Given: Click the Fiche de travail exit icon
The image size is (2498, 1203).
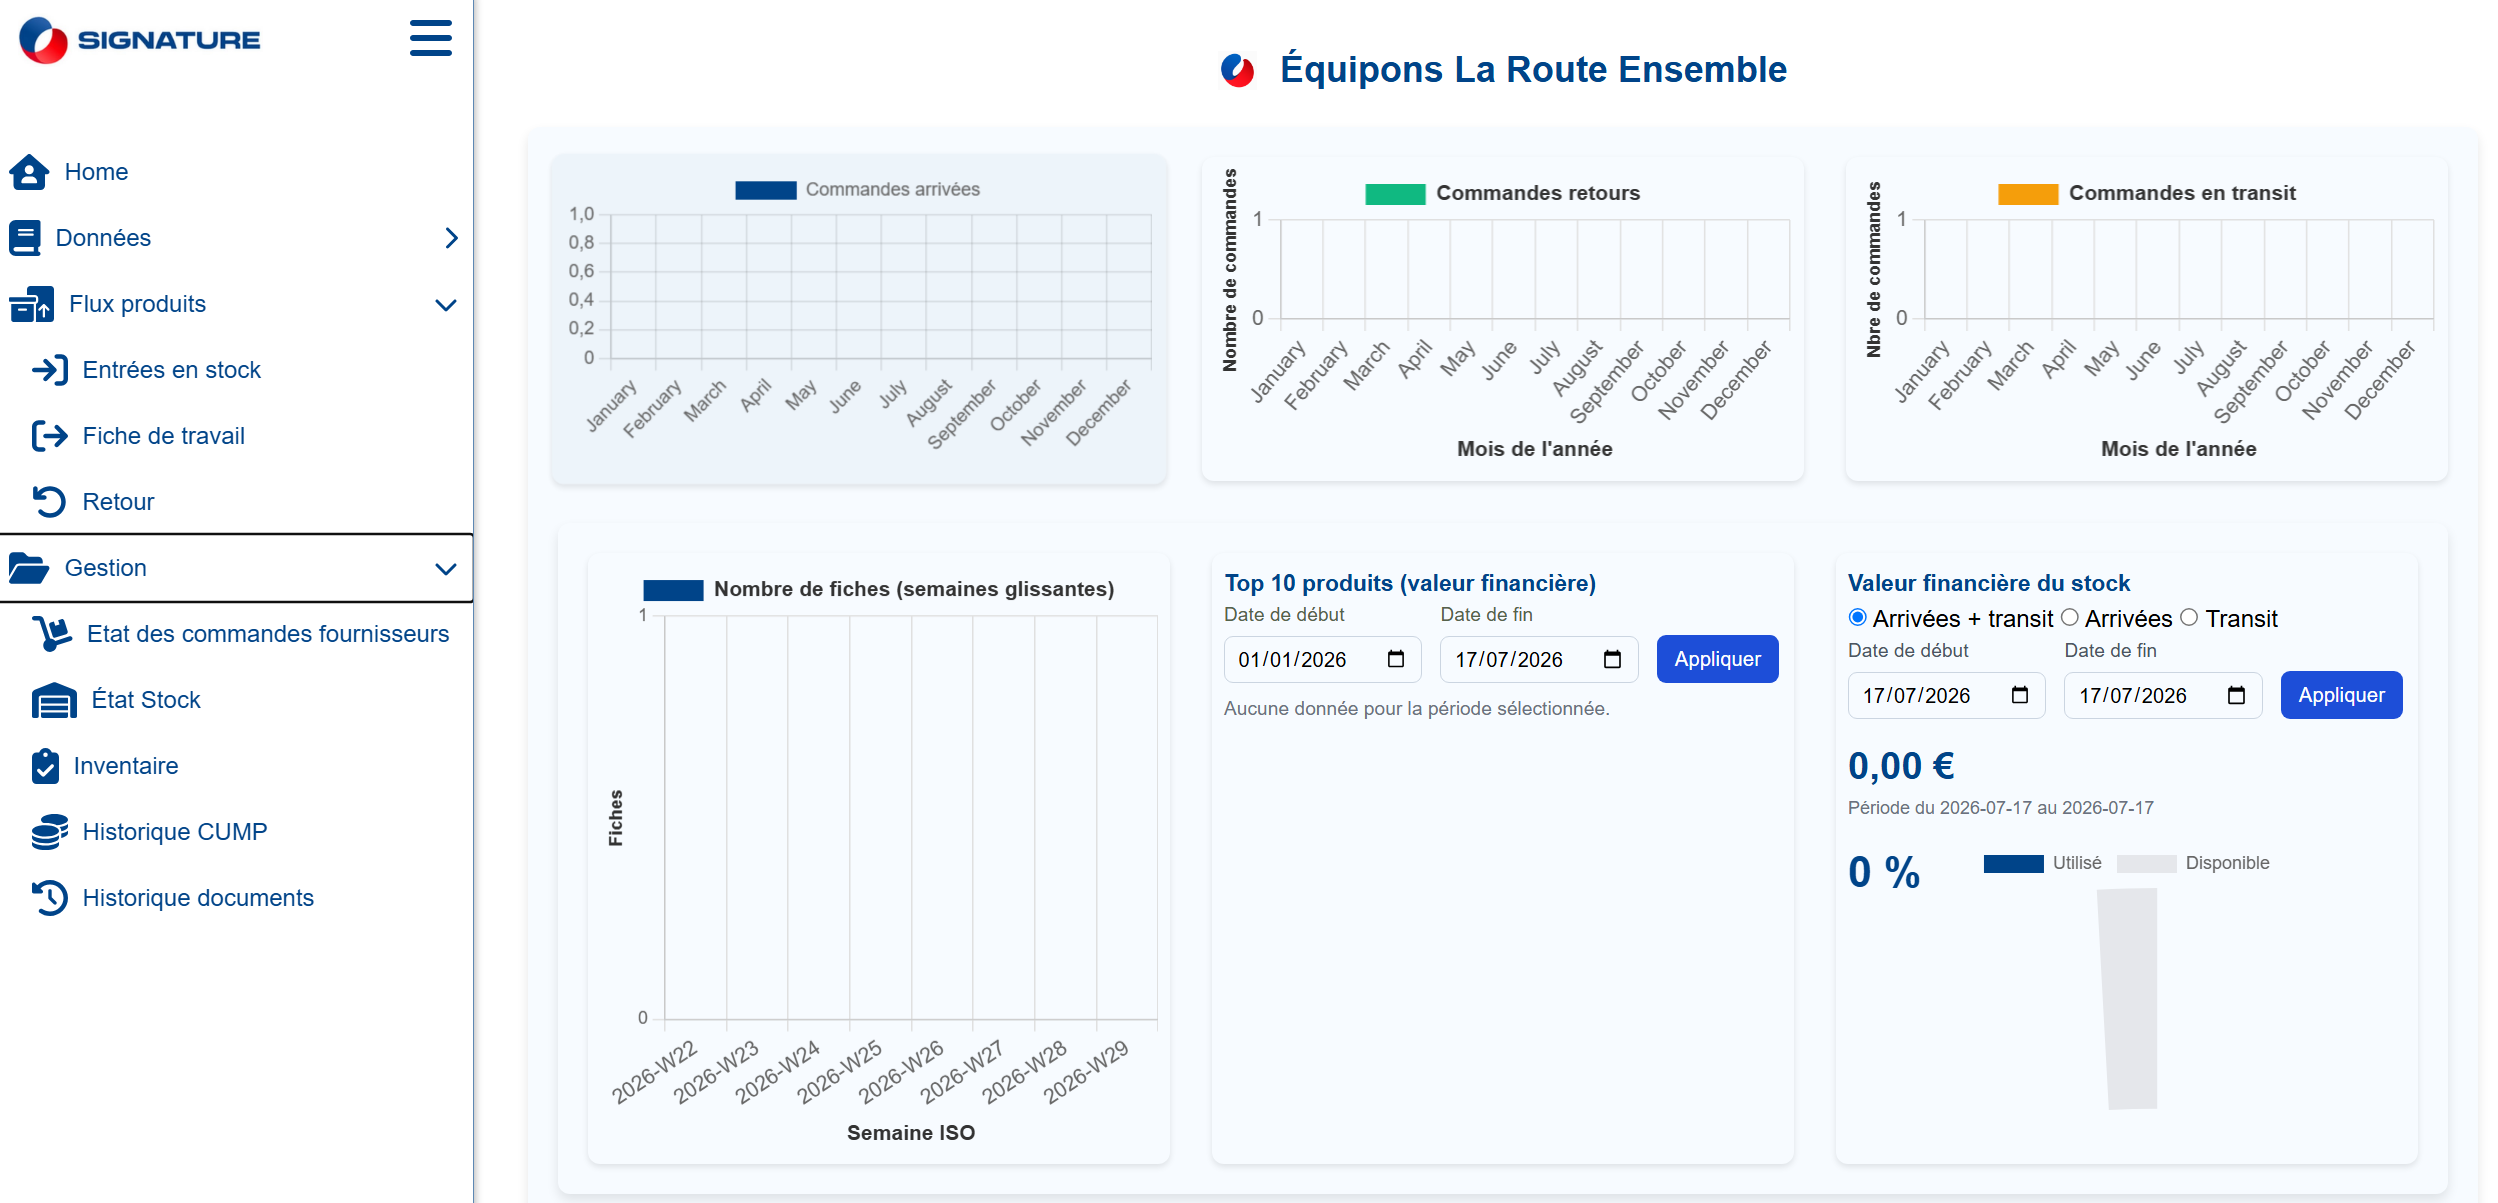Looking at the screenshot, I should pyautogui.click(x=50, y=436).
